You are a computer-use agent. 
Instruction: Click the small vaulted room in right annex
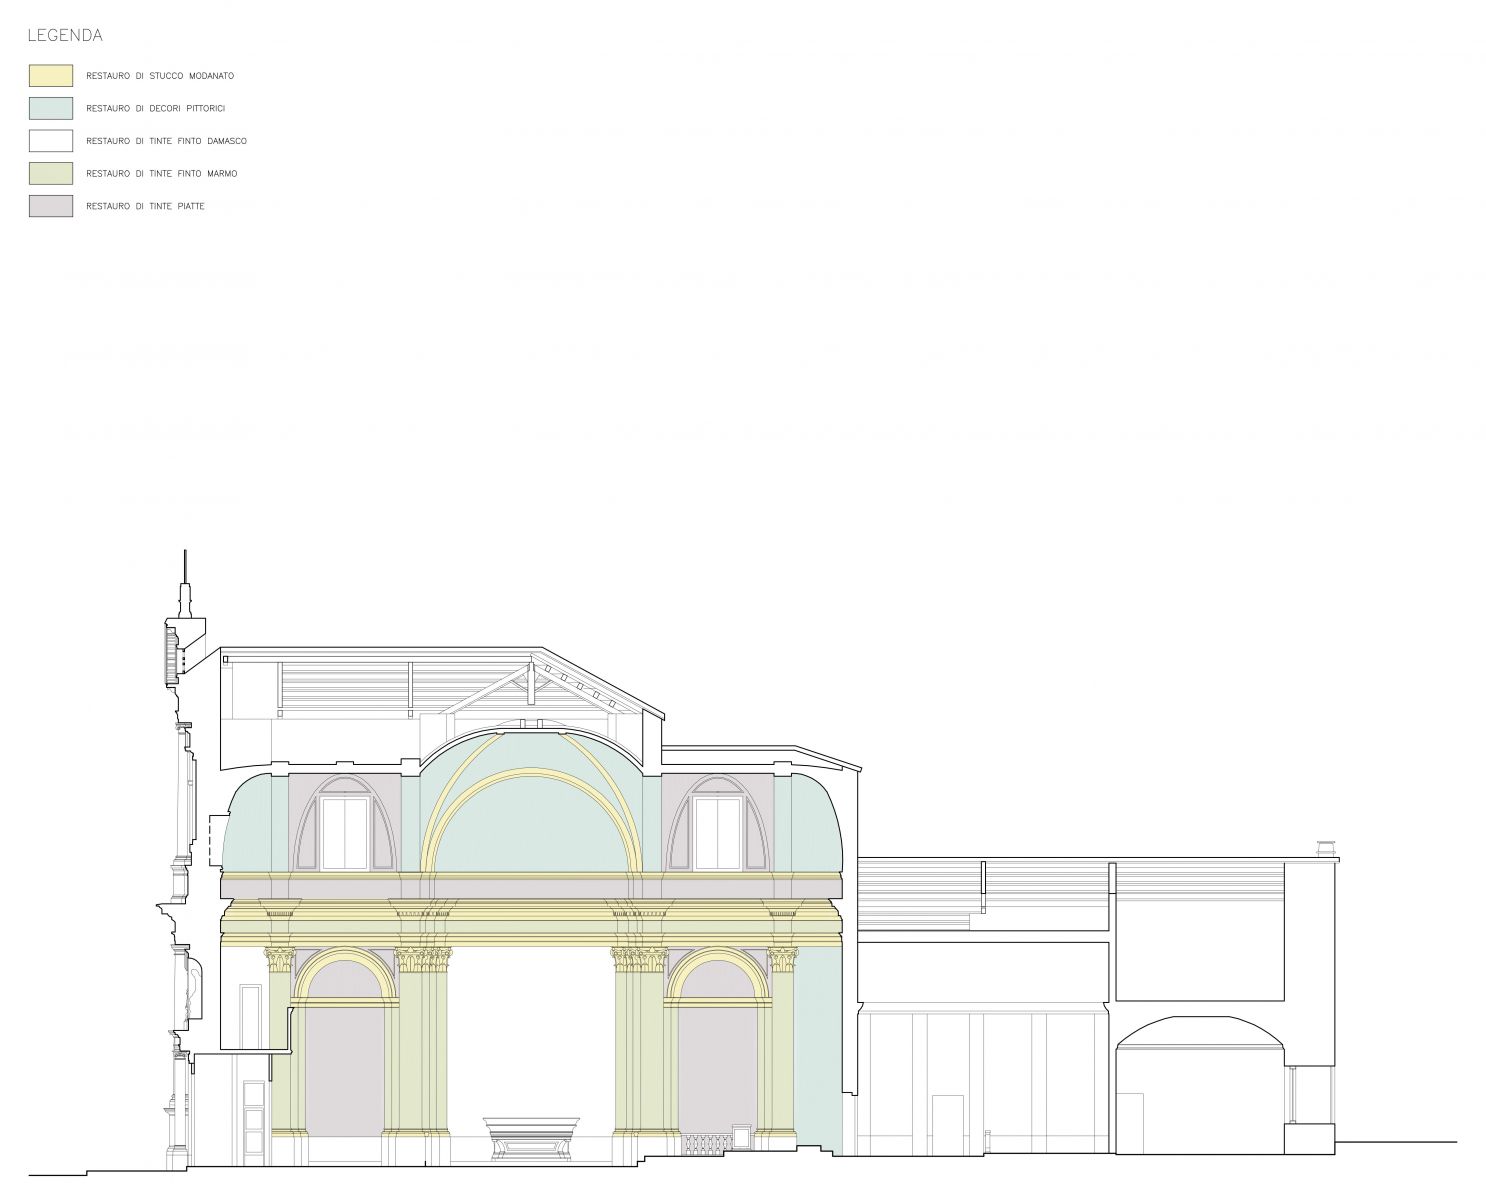coord(1198,1095)
